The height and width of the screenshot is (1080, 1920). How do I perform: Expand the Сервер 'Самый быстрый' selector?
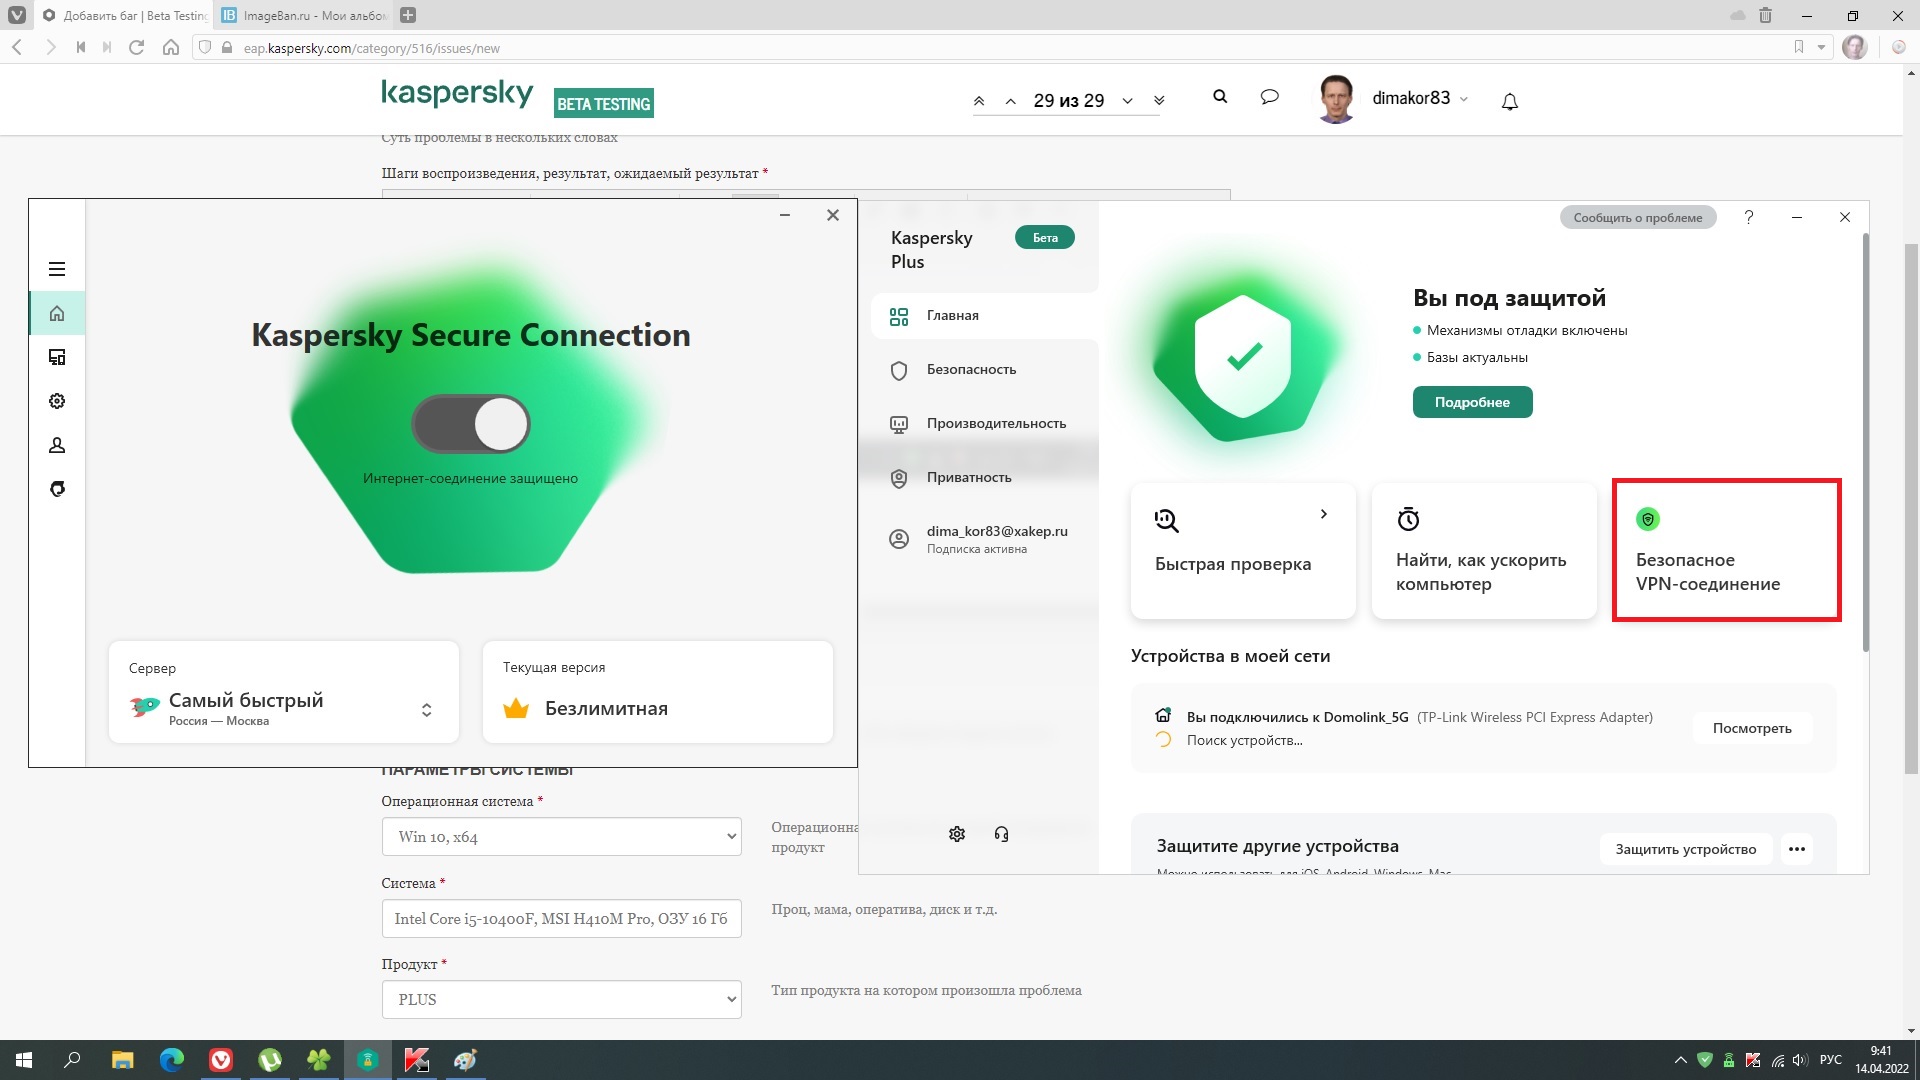tap(284, 692)
